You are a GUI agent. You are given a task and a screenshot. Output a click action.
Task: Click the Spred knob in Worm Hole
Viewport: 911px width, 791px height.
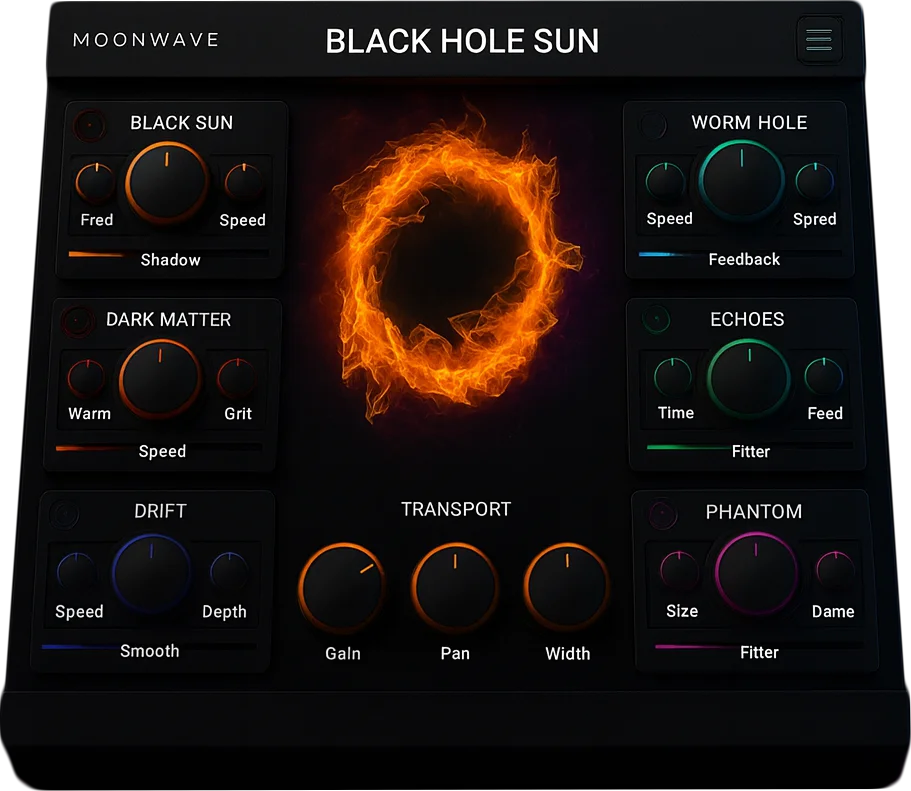coord(812,181)
